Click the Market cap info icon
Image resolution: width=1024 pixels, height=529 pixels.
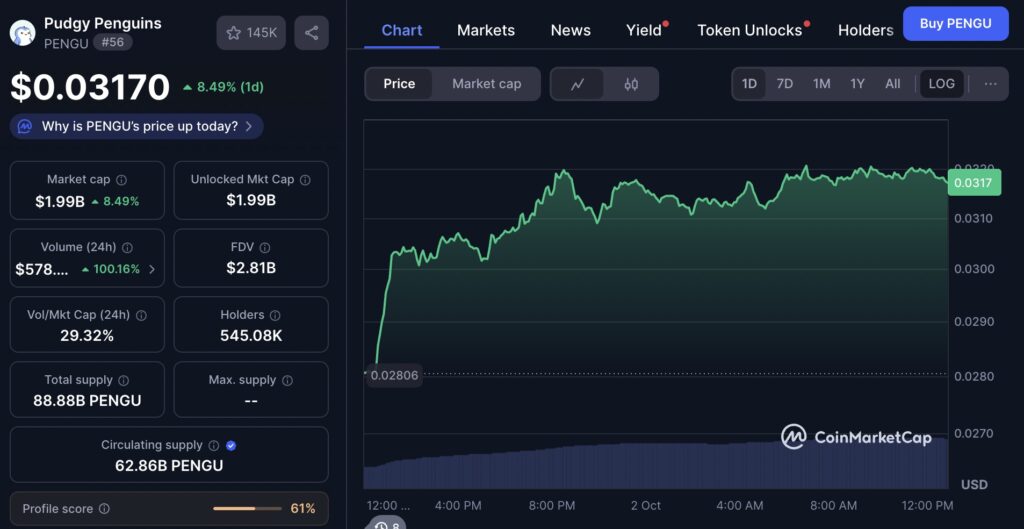121,180
